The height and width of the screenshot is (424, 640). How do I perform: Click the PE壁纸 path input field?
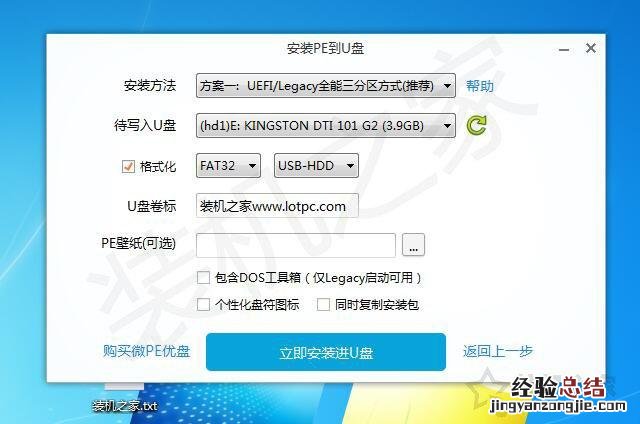coord(296,245)
